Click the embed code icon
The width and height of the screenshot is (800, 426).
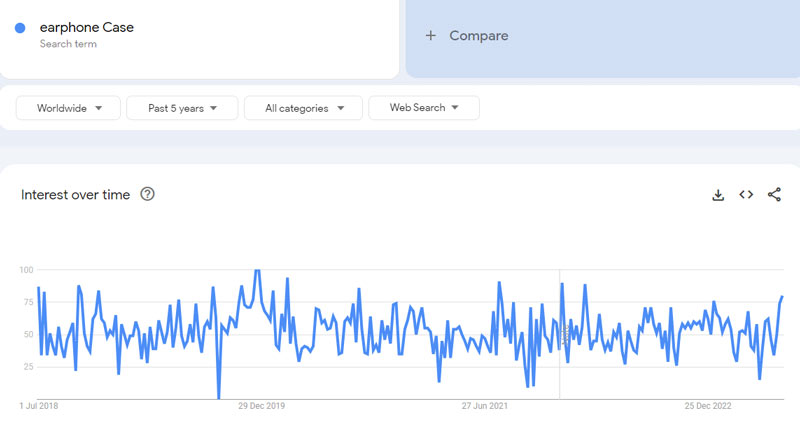tap(746, 195)
